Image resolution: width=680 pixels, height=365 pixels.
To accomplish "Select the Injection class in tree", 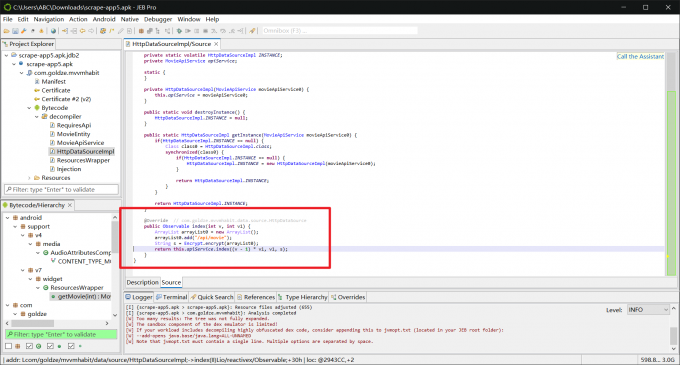I will [x=69, y=169].
